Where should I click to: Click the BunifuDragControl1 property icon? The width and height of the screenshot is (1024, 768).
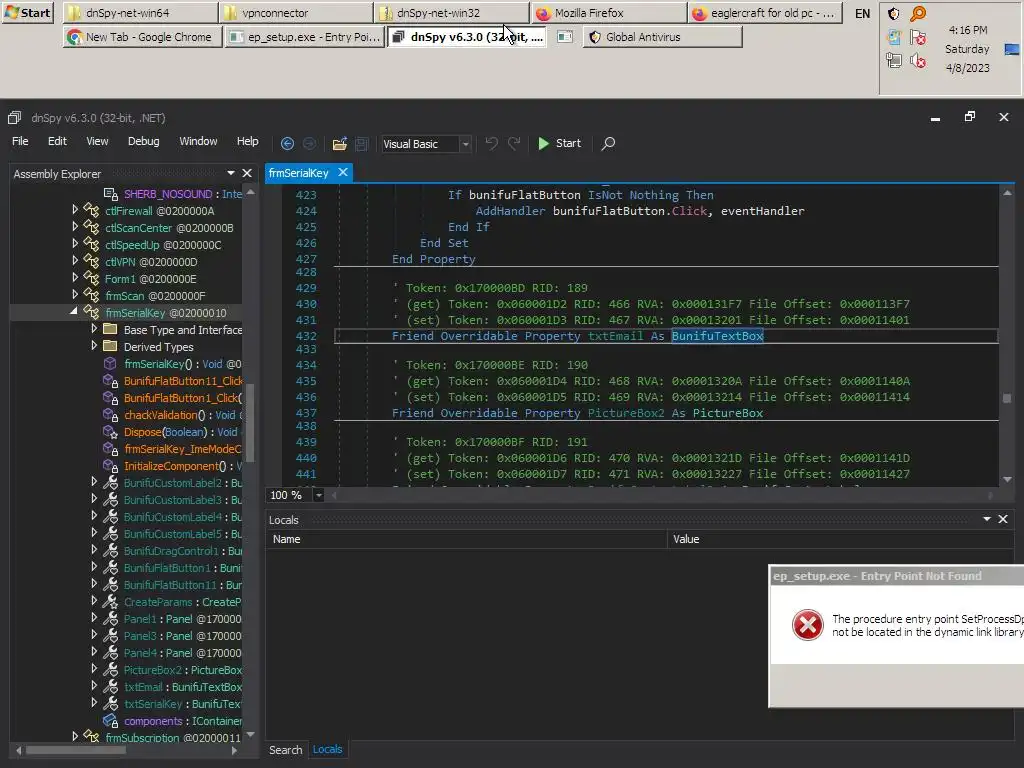click(x=110, y=551)
